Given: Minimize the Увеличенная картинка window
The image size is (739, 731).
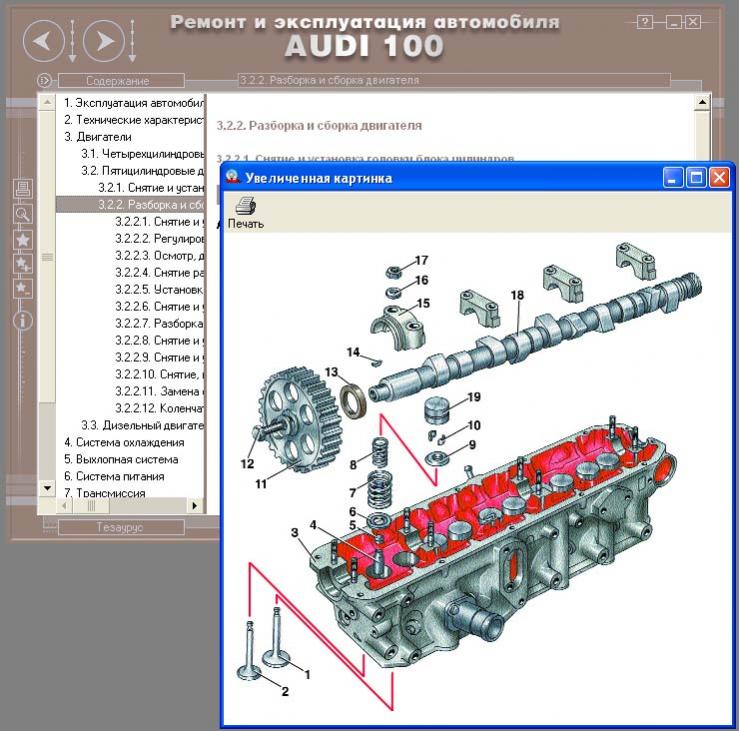Looking at the screenshot, I should [x=673, y=178].
